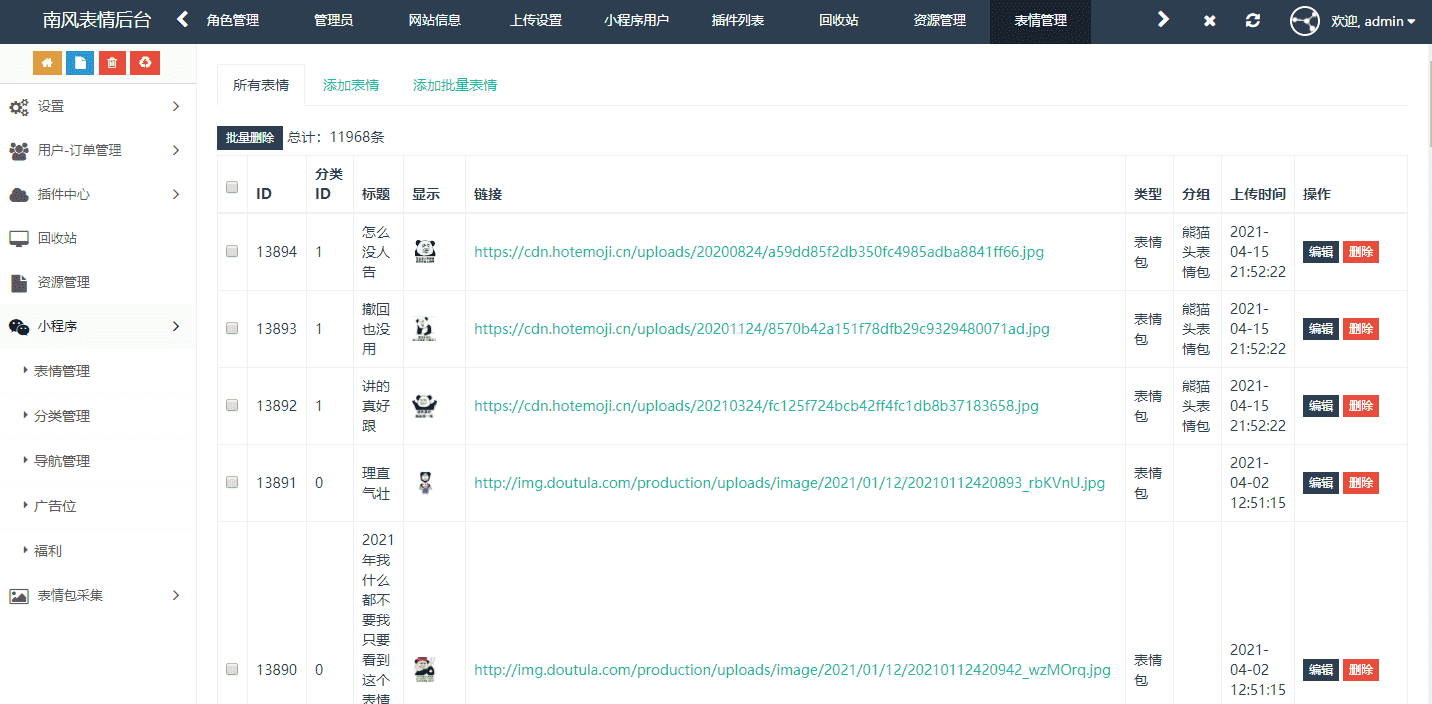Select all rows via the header checkbox
The height and width of the screenshot is (704, 1432).
pos(232,186)
